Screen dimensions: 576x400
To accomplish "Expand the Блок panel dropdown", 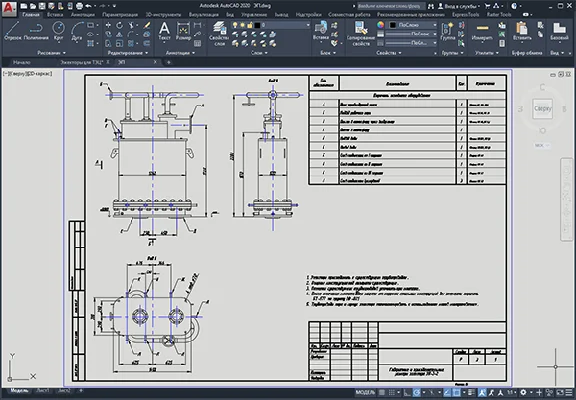I will pos(328,53).
